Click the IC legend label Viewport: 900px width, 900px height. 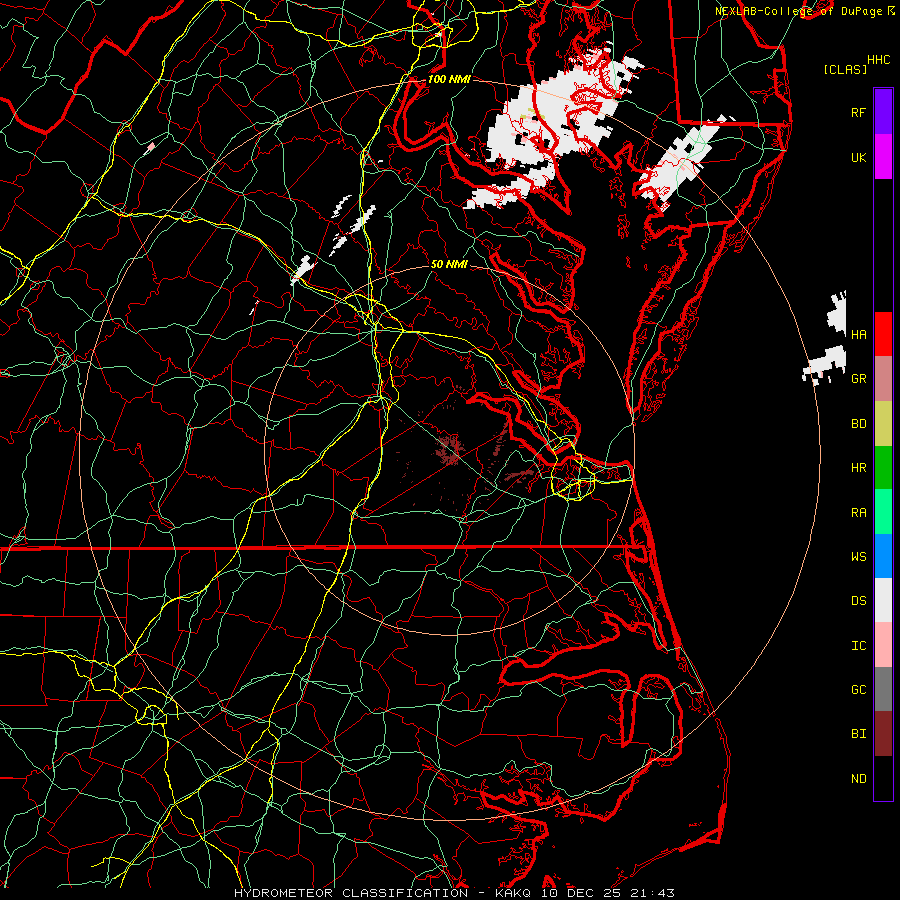coord(859,646)
